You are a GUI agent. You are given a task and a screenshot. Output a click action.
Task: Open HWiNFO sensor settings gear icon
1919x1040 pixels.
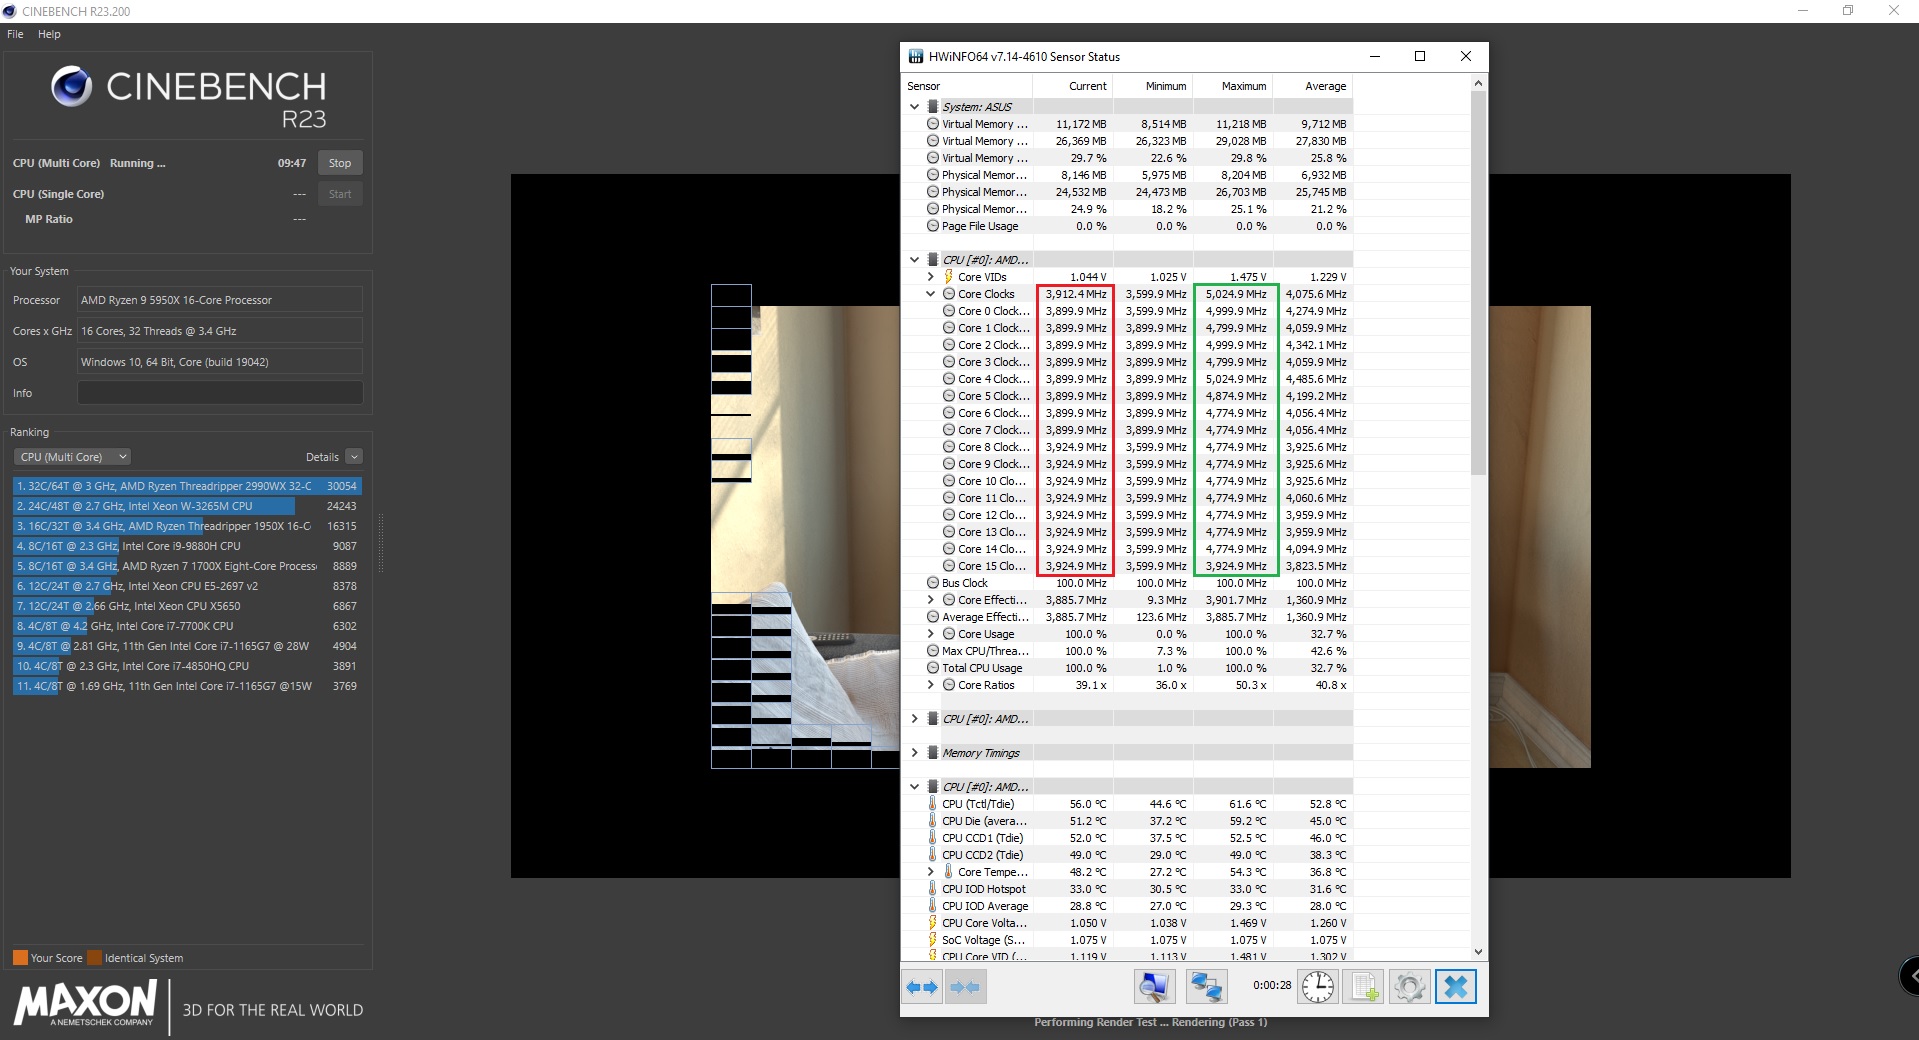[1410, 987]
